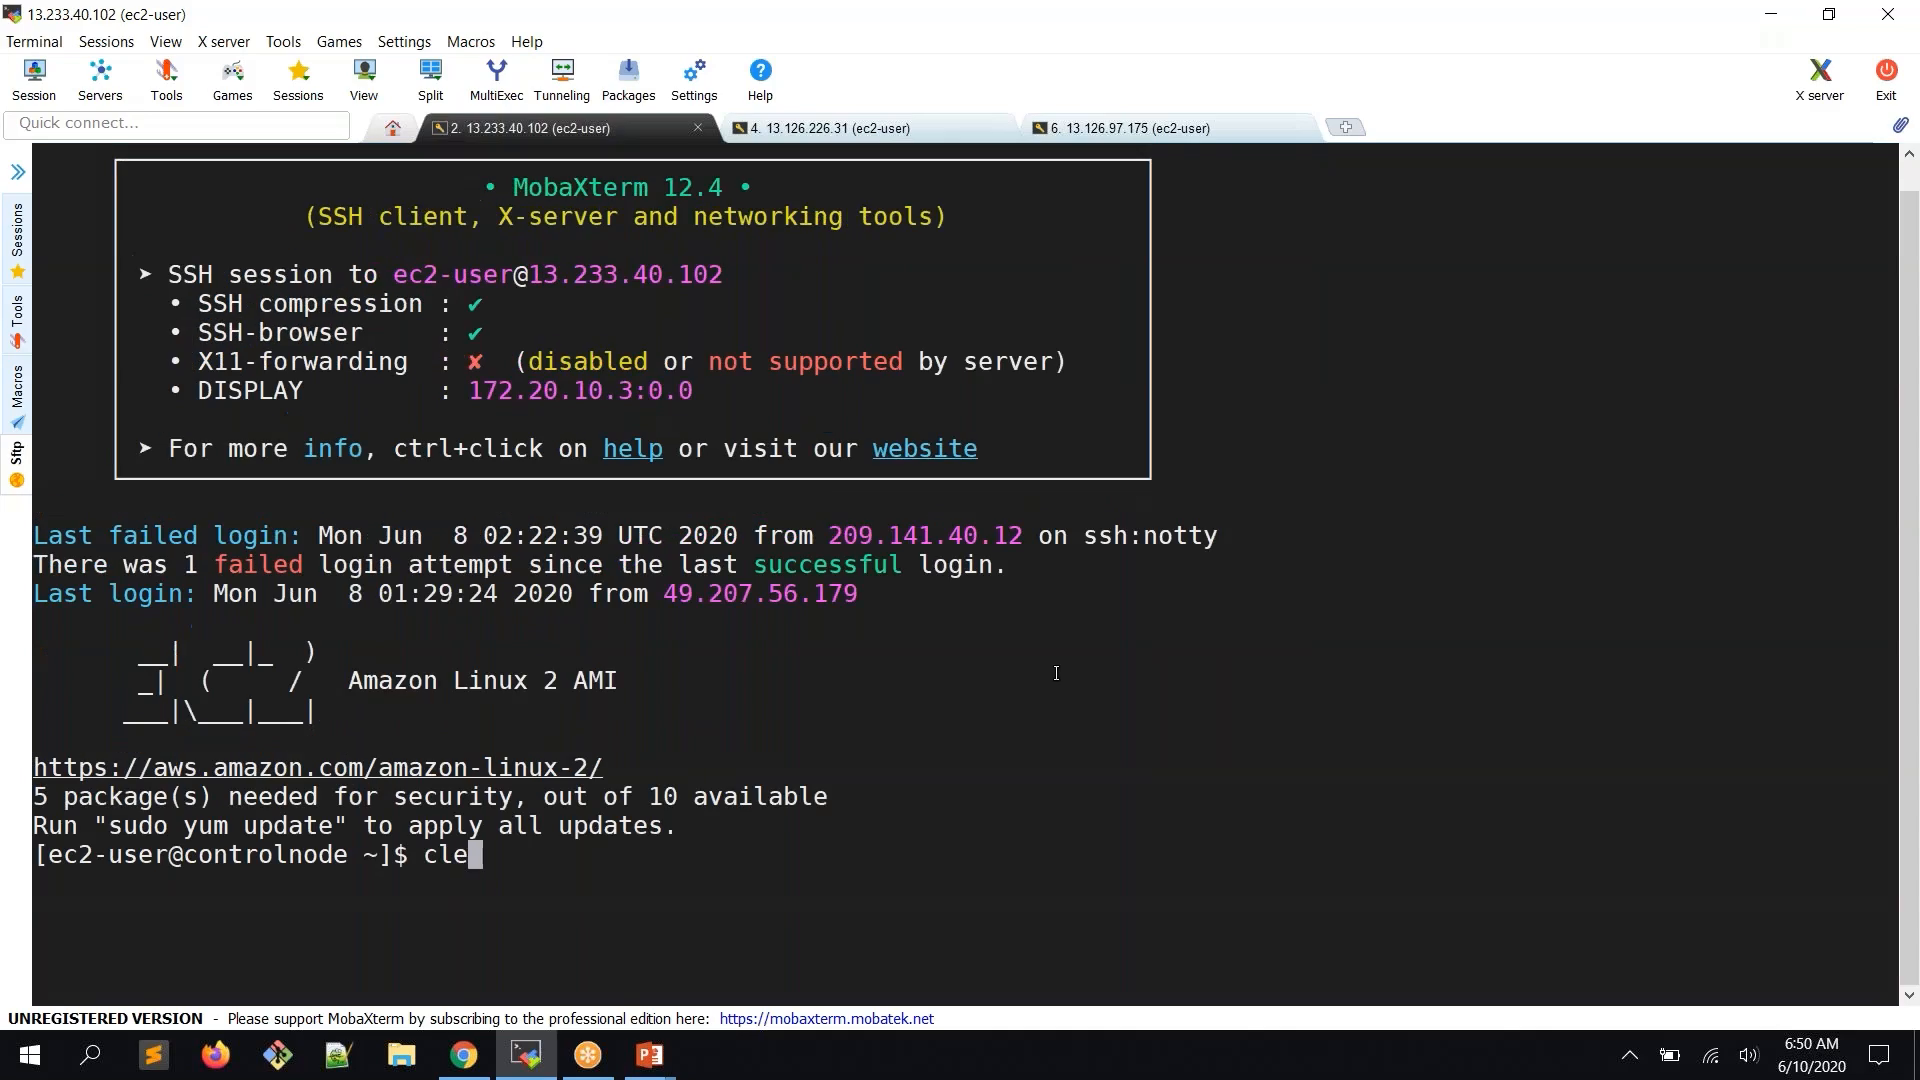1920x1080 pixels.
Task: Switch to tab 6. 13.126.97.175 (ec2-user)
Action: (1166, 128)
